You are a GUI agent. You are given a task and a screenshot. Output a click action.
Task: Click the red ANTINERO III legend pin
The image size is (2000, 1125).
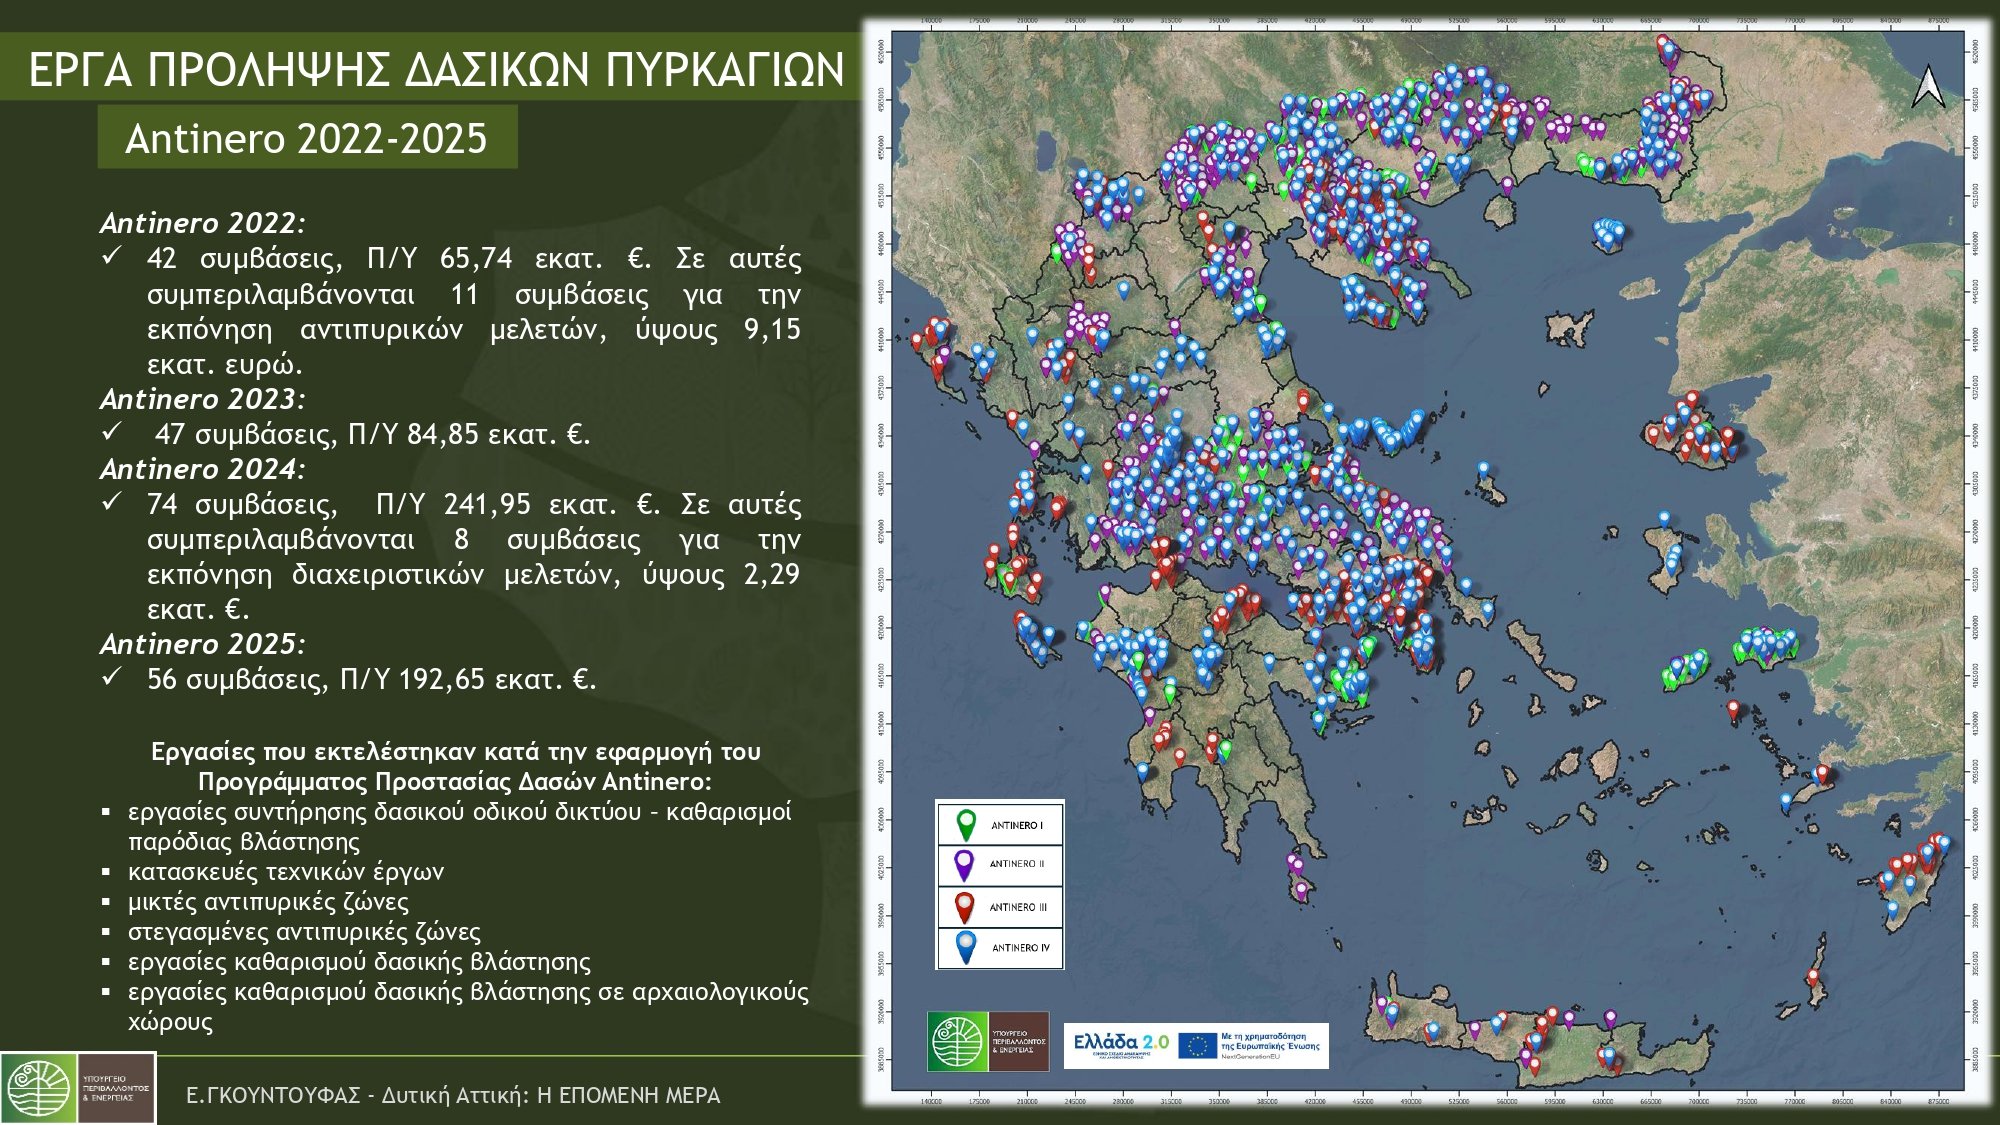[x=964, y=907]
